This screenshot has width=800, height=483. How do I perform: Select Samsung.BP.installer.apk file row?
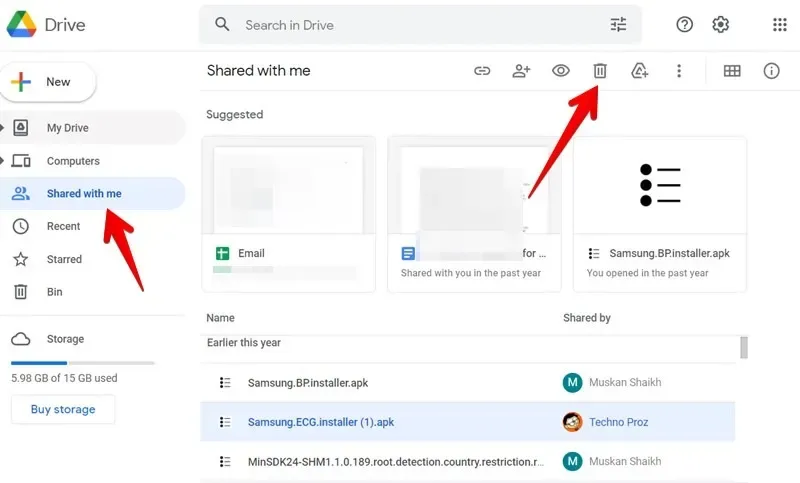click(468, 383)
